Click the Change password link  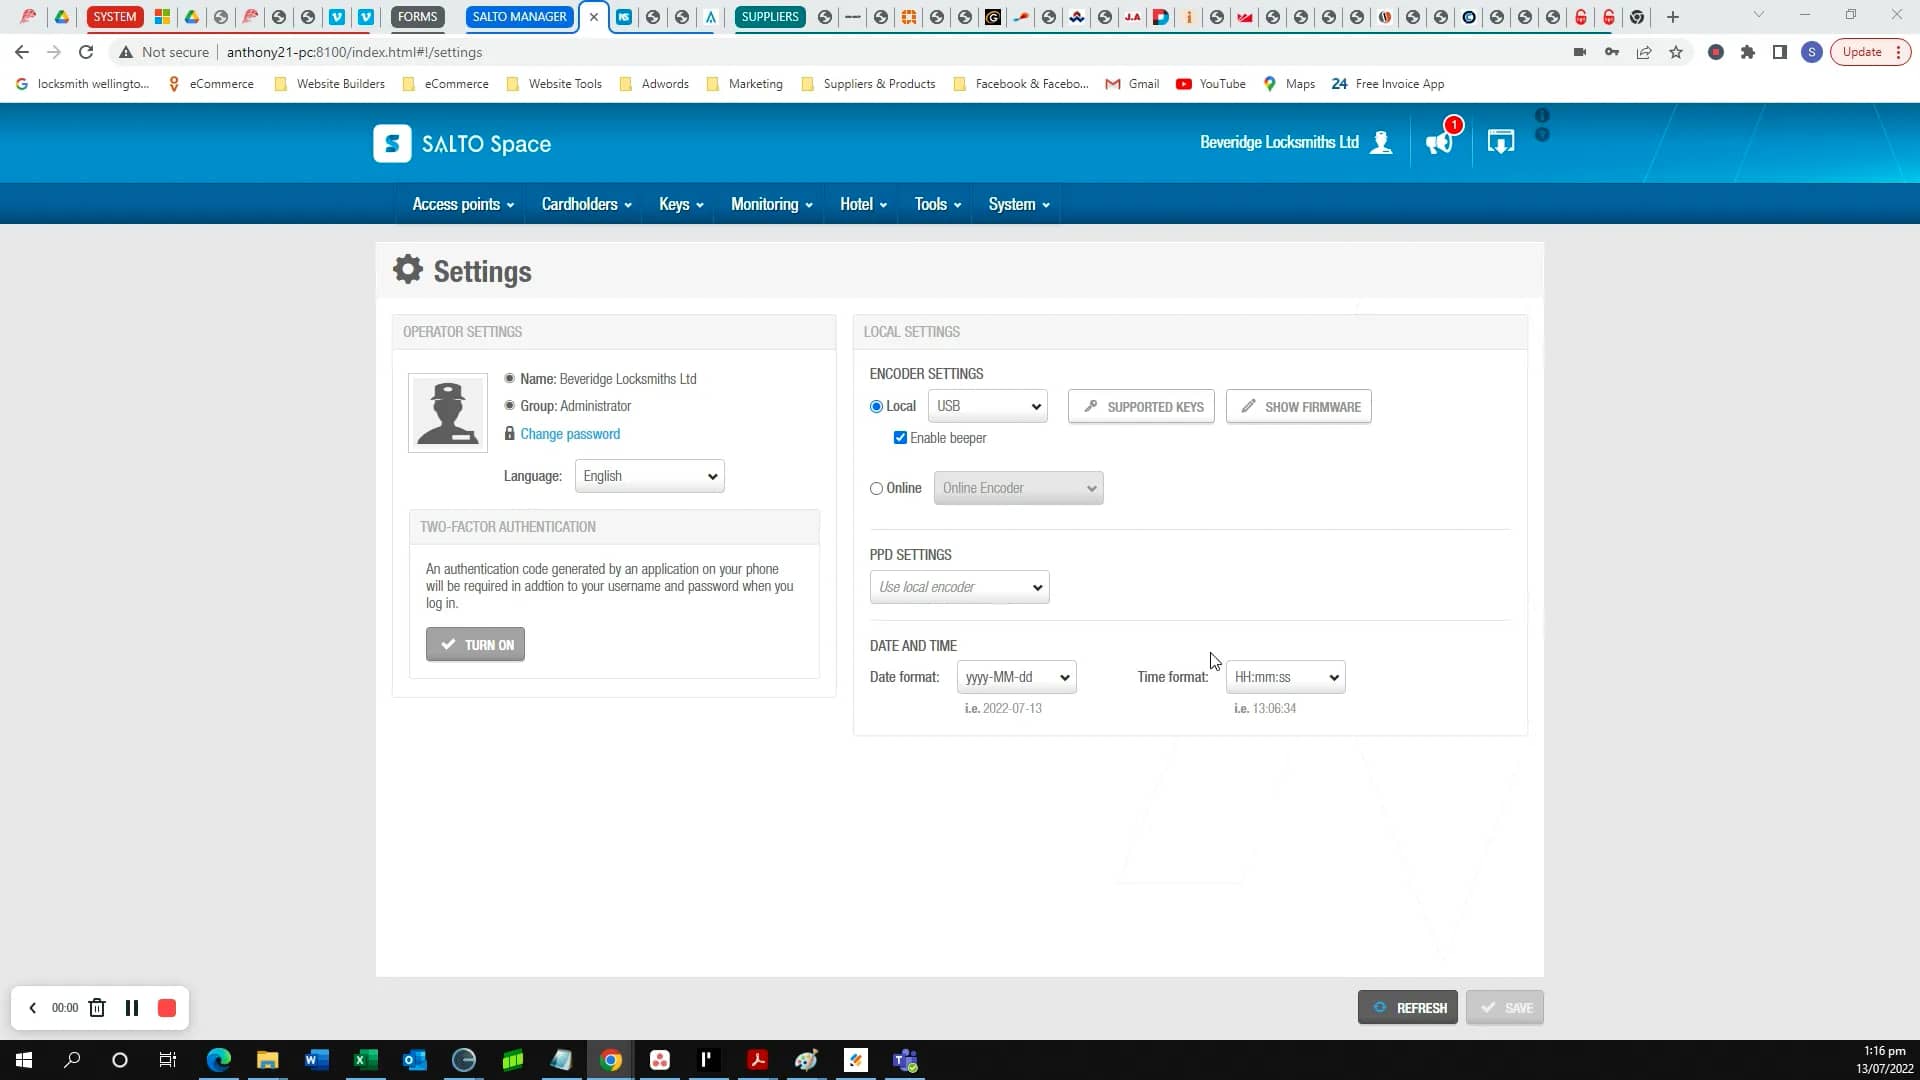click(x=570, y=433)
